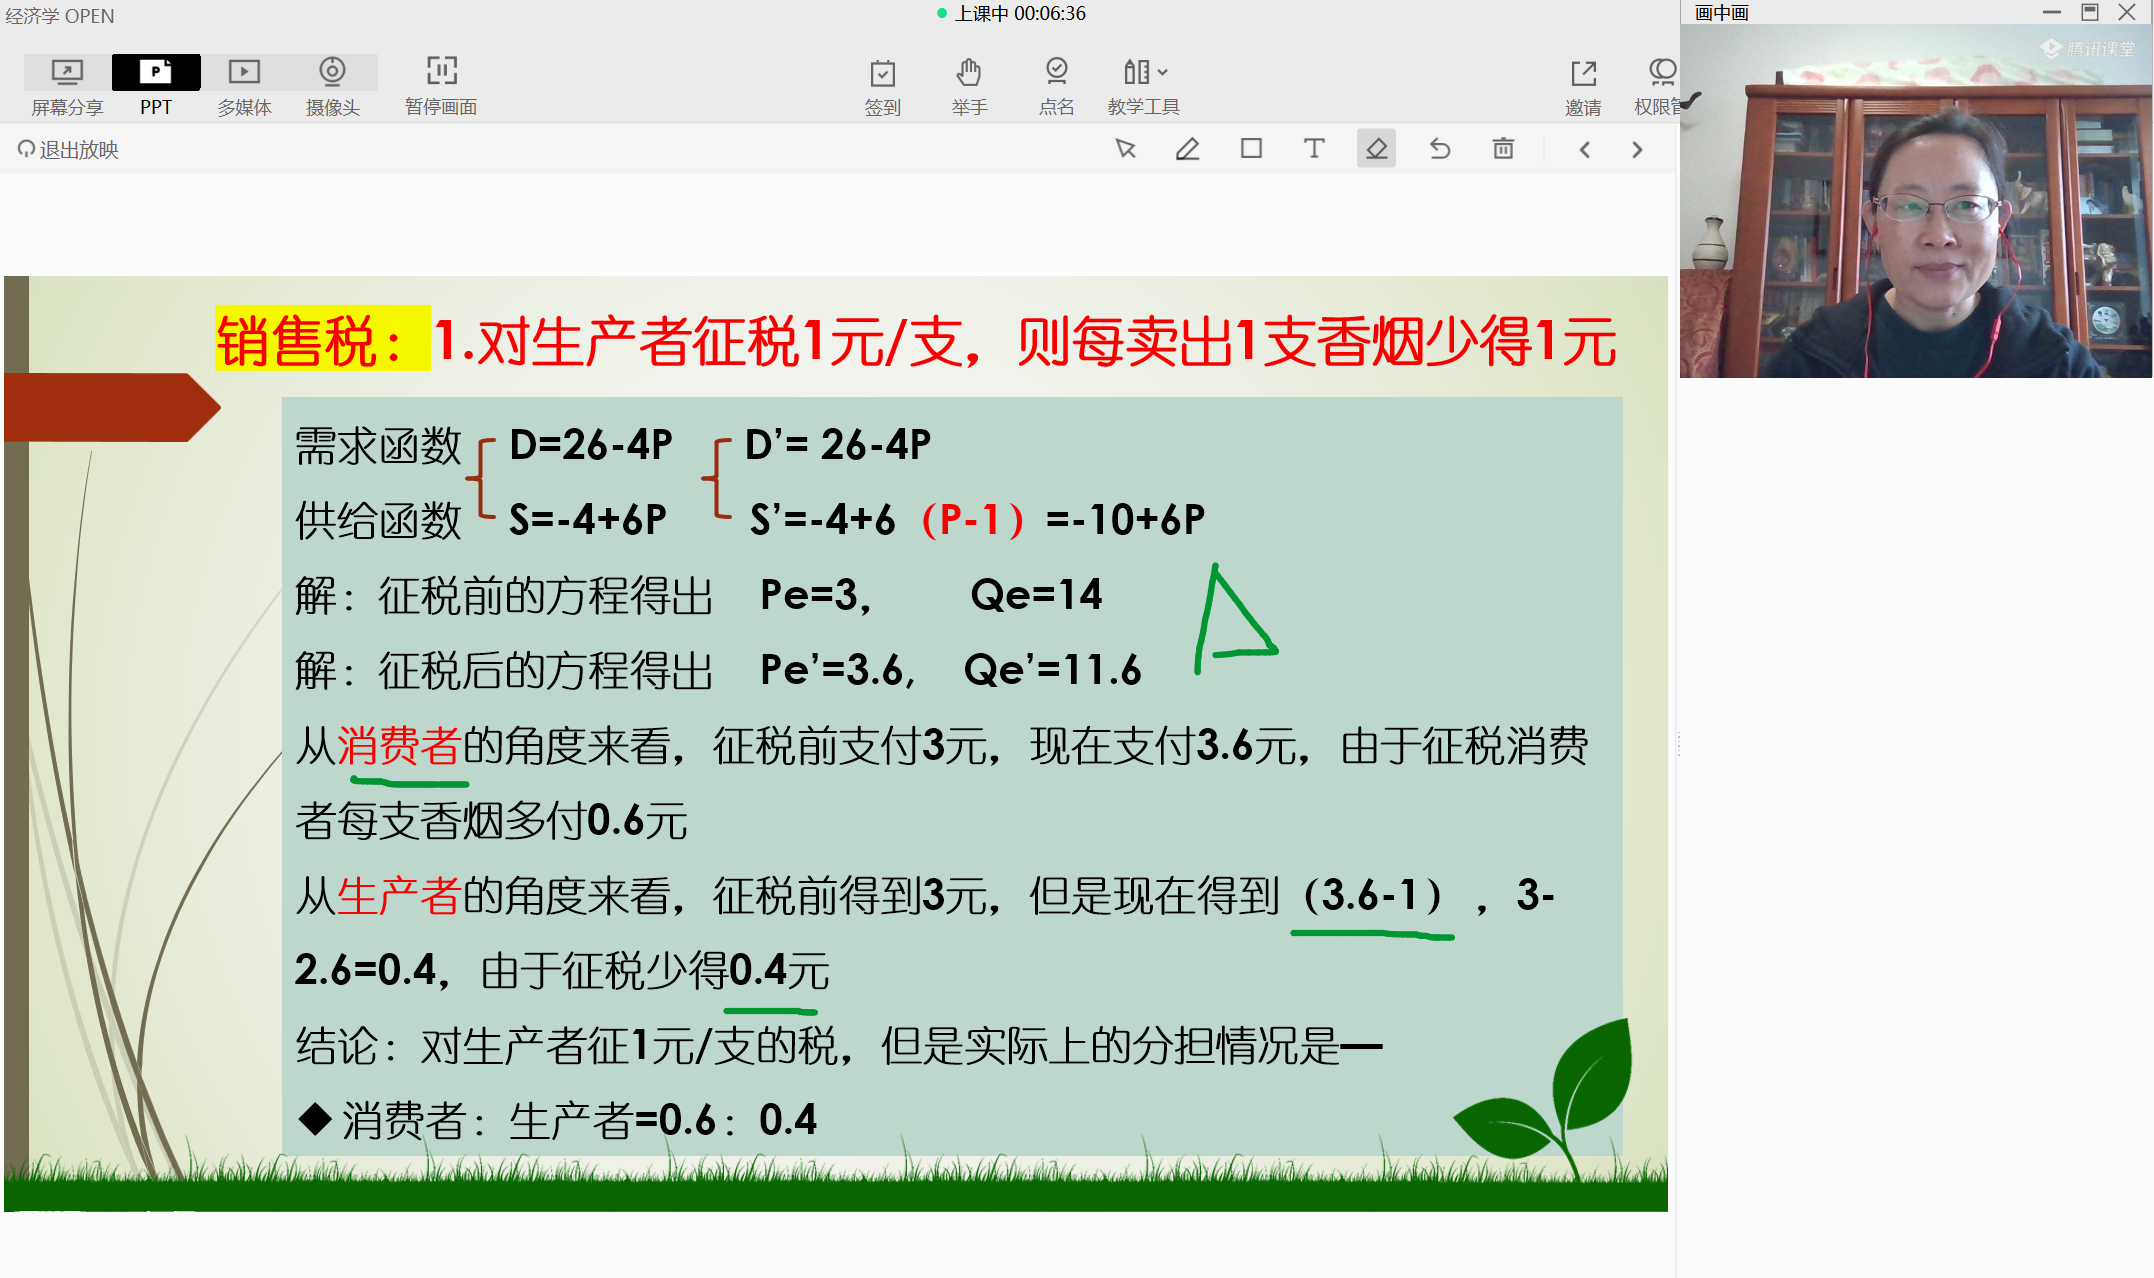2154x1278 pixels.
Task: Click the 举手 raise hand icon
Action: [x=968, y=85]
